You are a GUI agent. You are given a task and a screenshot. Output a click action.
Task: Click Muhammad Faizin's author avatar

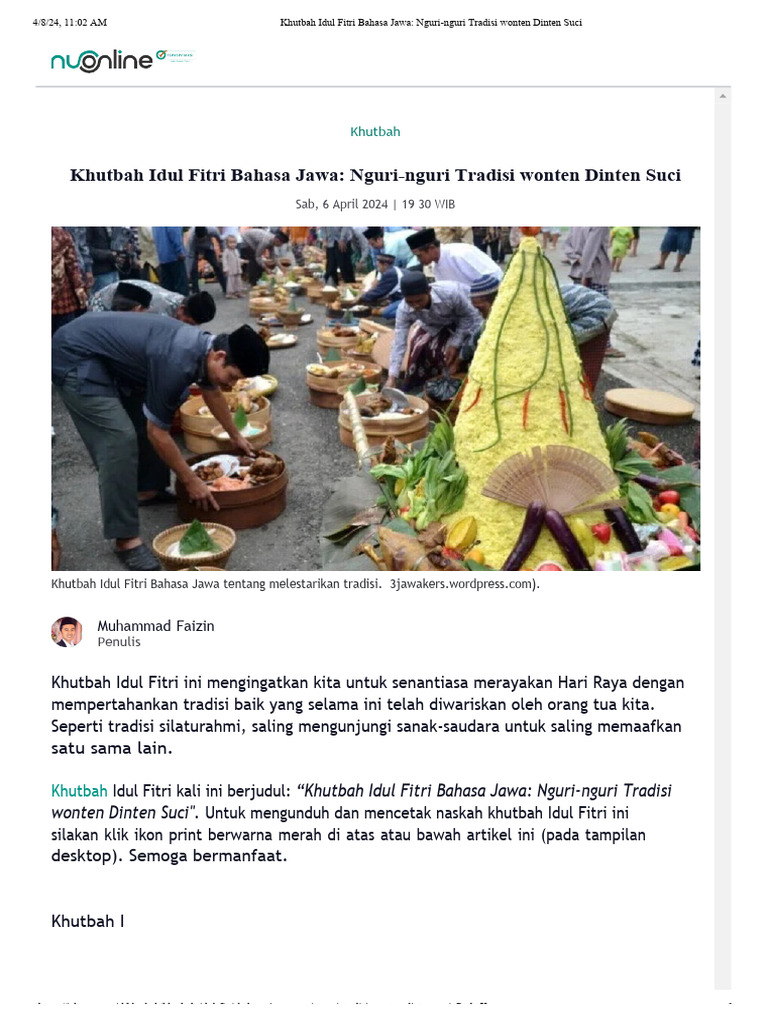pyautogui.click(x=67, y=632)
